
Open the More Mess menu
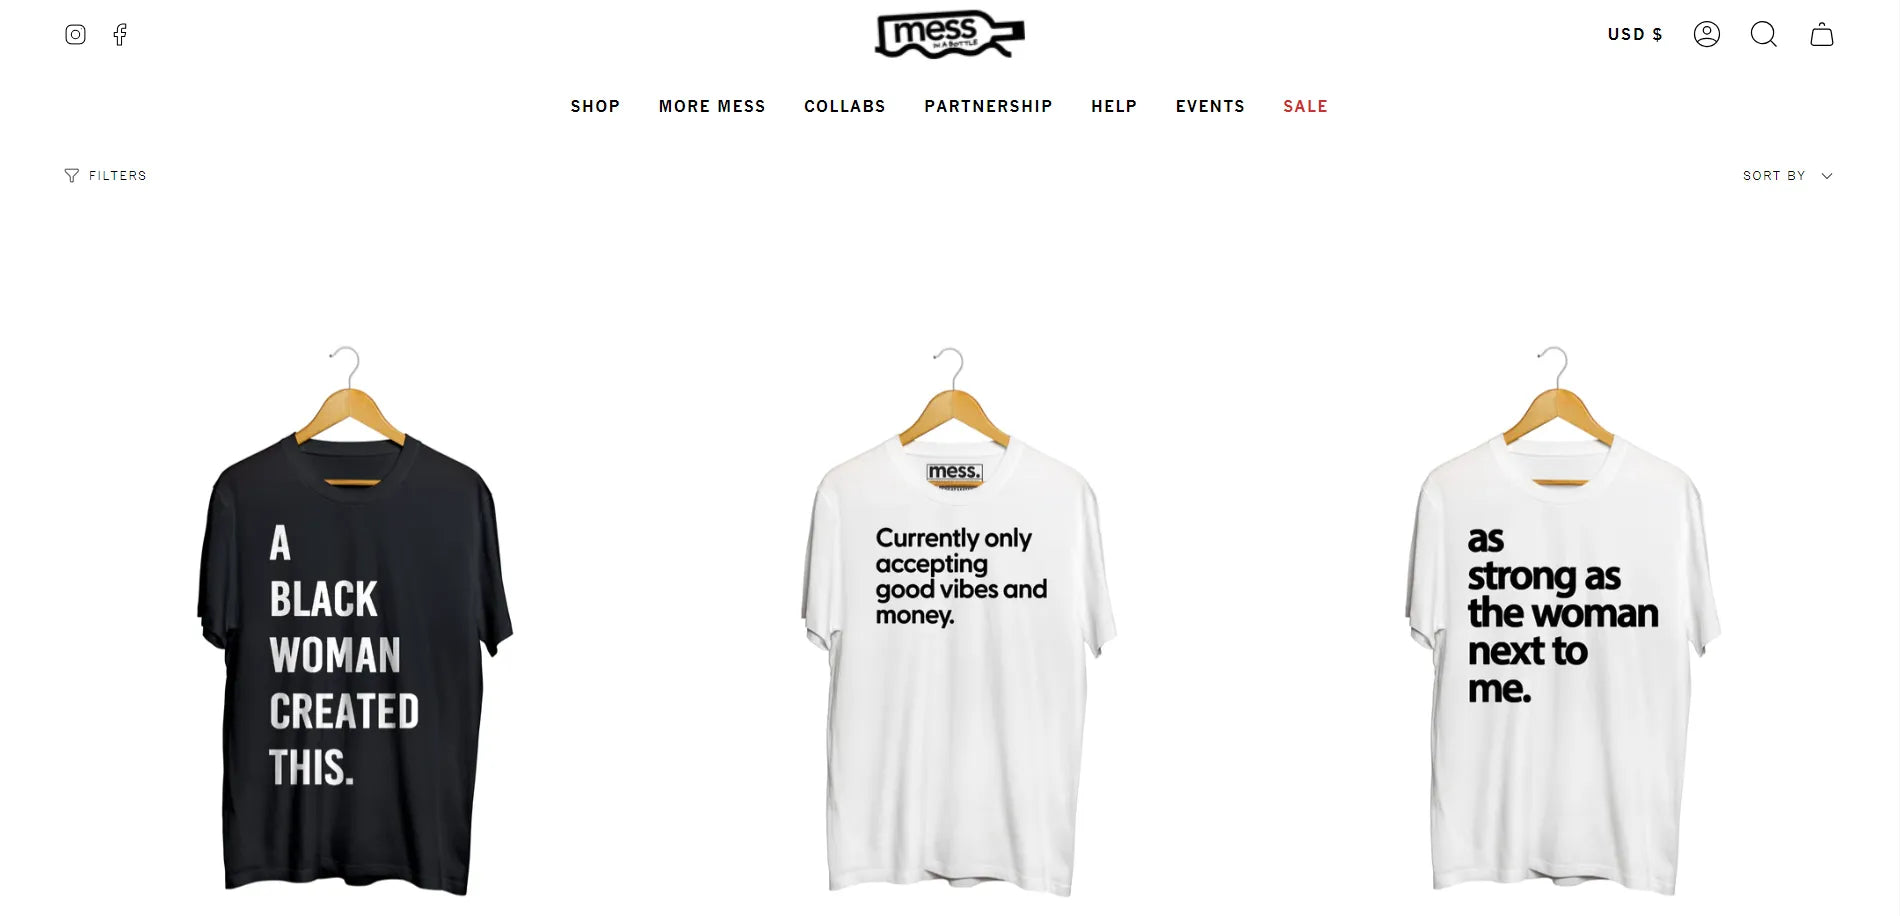712,106
